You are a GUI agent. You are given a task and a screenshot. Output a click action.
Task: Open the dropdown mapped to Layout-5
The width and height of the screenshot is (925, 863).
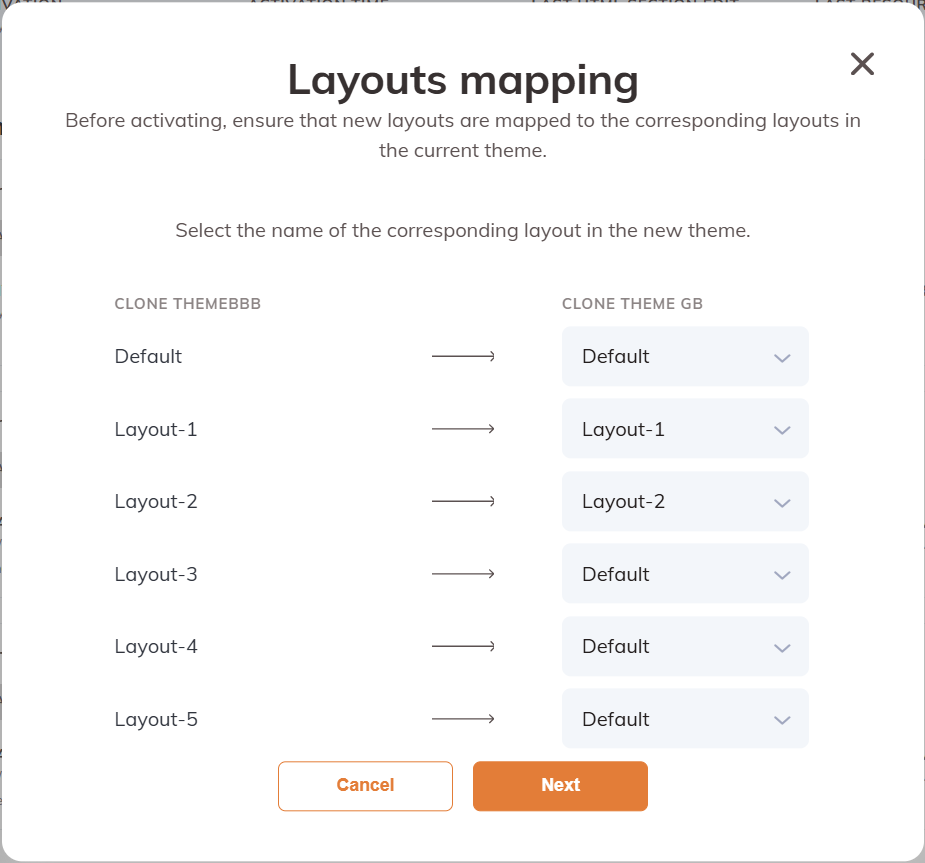coord(685,719)
